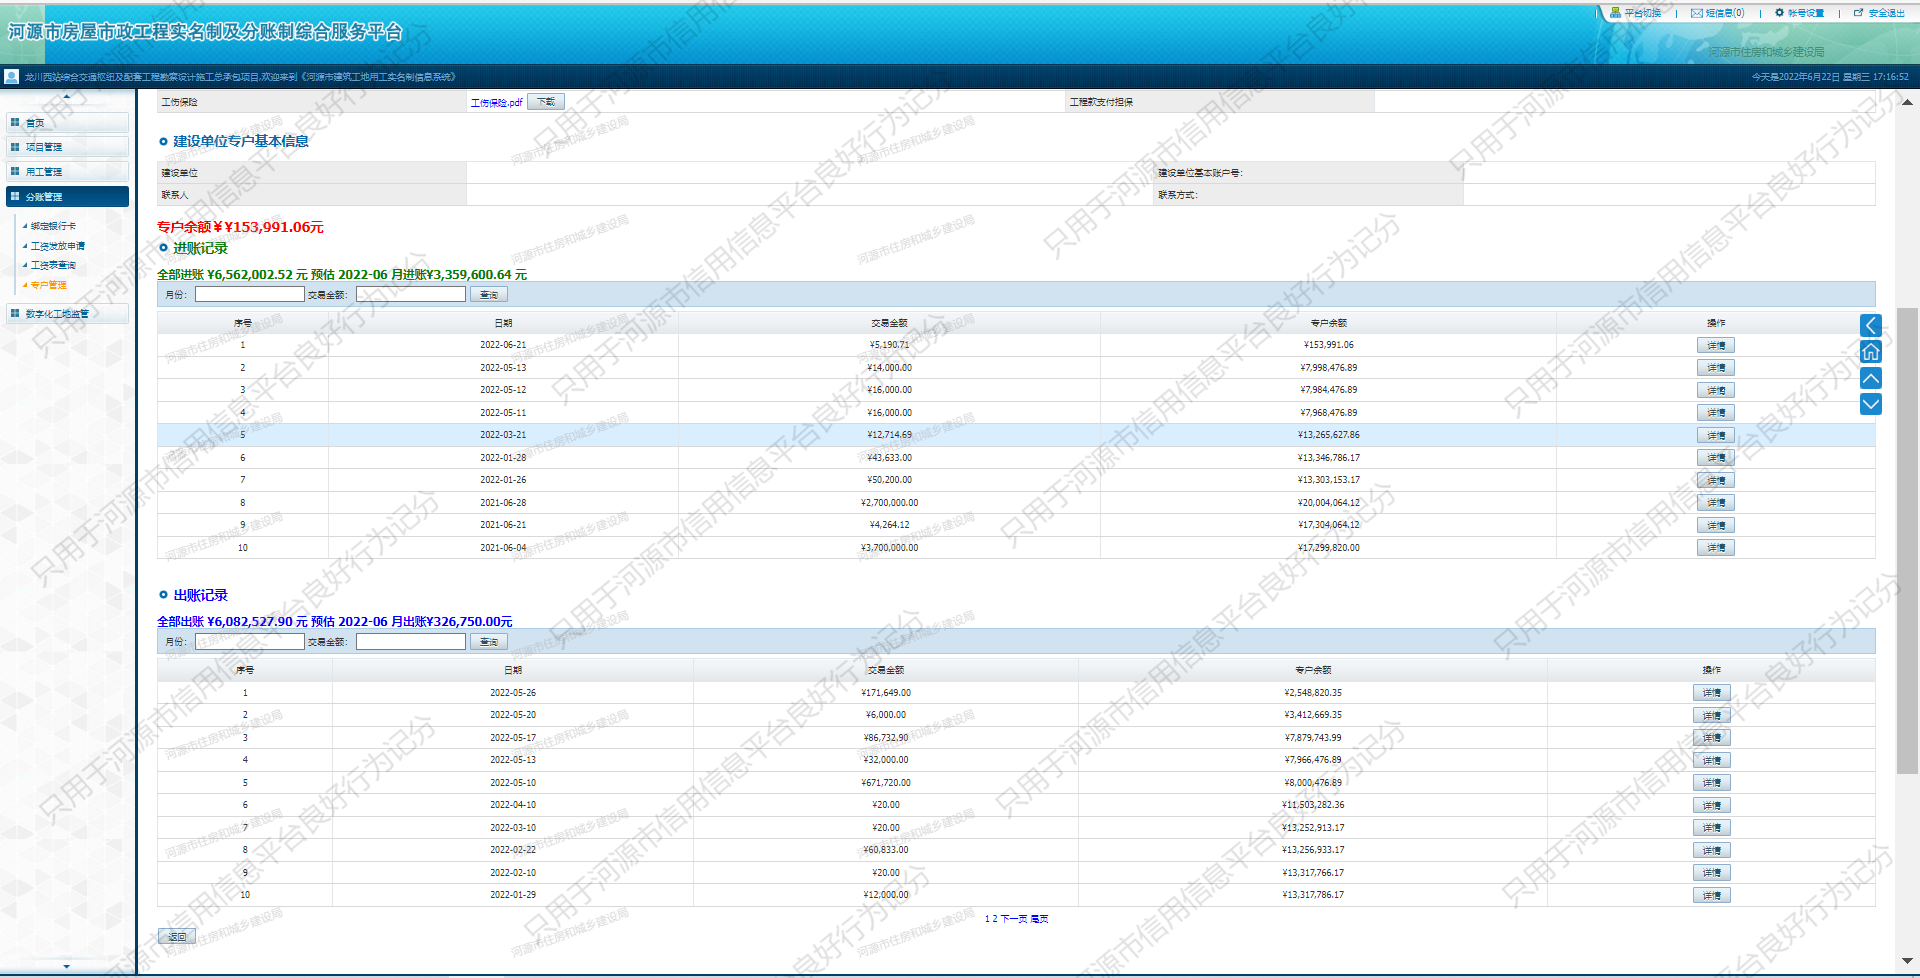Focus the 交易金额 field in 进账记录

[411, 294]
